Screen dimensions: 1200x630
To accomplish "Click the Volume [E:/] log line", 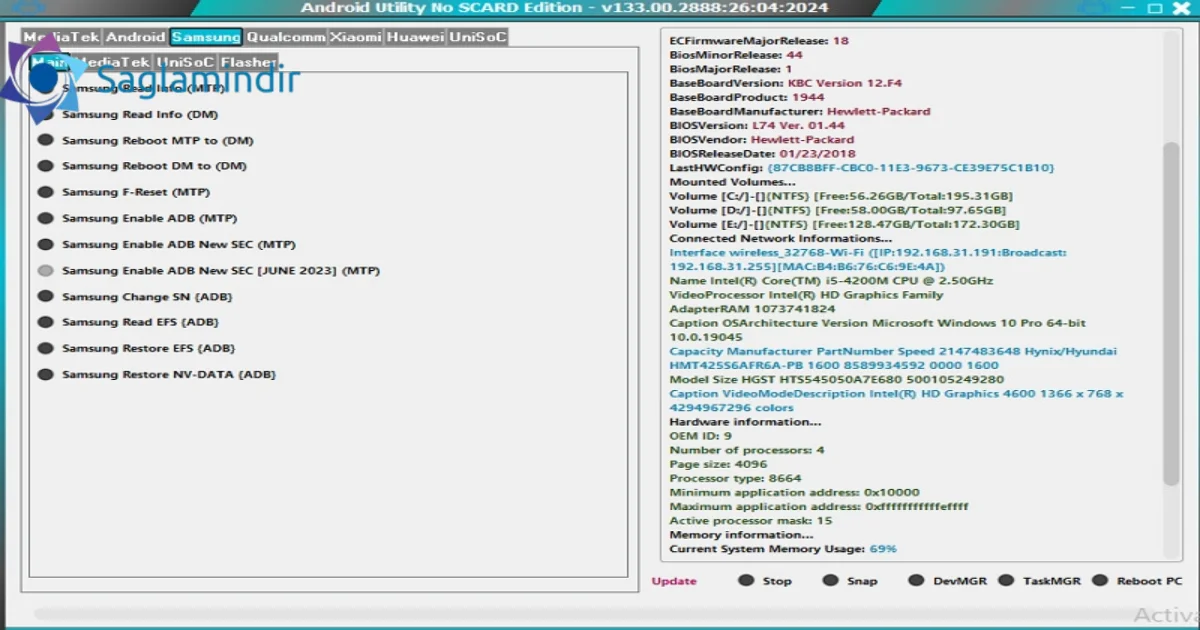I will [844, 224].
